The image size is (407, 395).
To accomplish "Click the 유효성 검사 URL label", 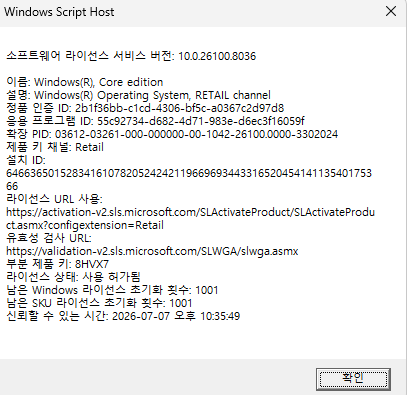I will (x=49, y=238).
